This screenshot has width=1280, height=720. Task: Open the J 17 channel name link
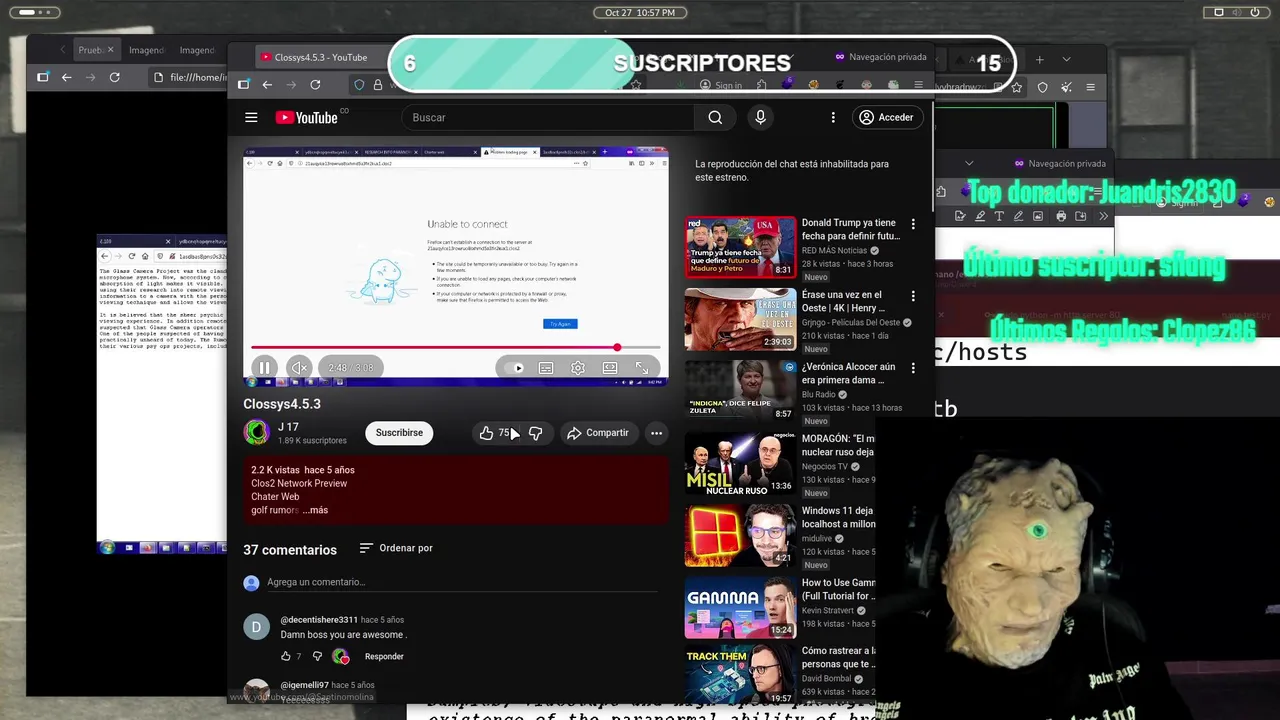click(x=288, y=427)
